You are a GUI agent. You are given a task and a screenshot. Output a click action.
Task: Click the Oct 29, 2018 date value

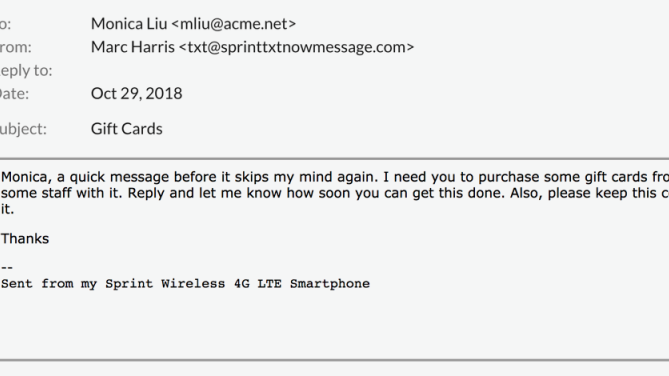tap(137, 93)
